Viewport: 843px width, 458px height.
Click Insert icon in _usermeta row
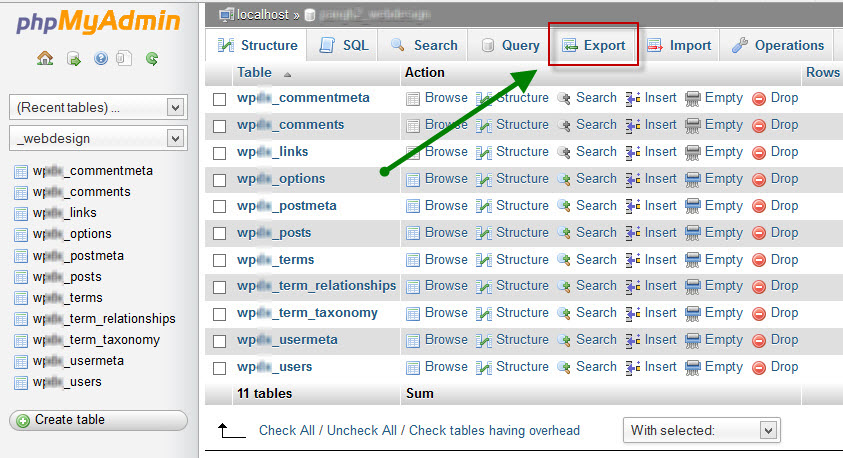pos(633,340)
